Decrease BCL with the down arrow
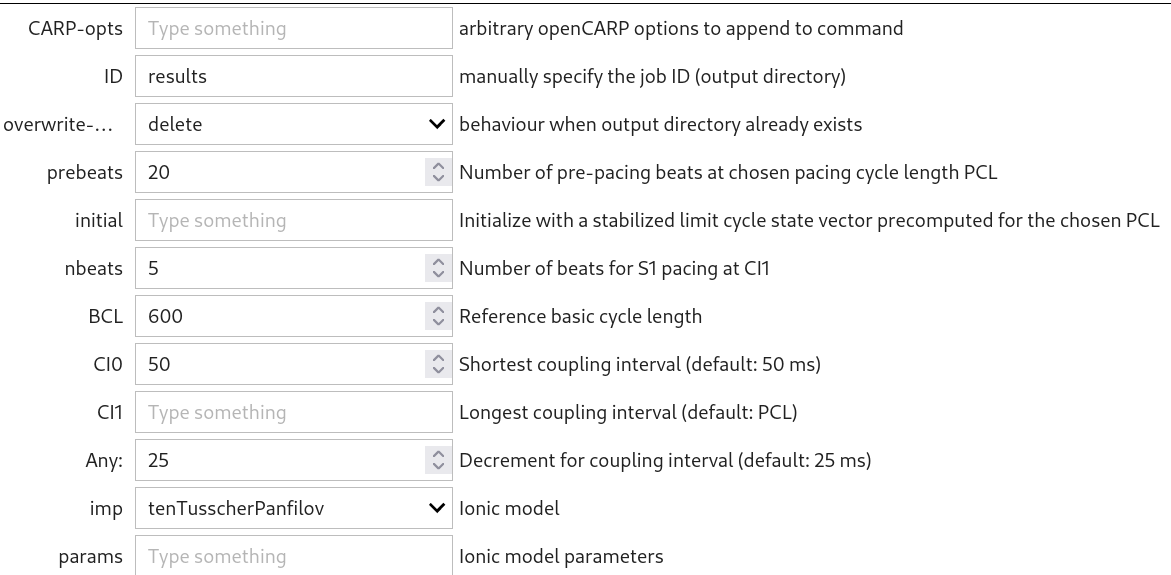This screenshot has height=575, width=1171. point(438,323)
